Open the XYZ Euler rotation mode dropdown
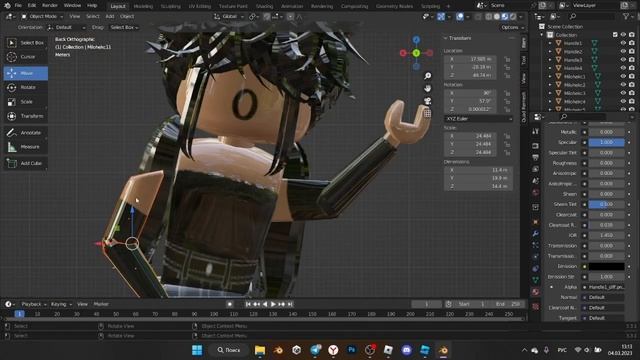 click(x=478, y=119)
